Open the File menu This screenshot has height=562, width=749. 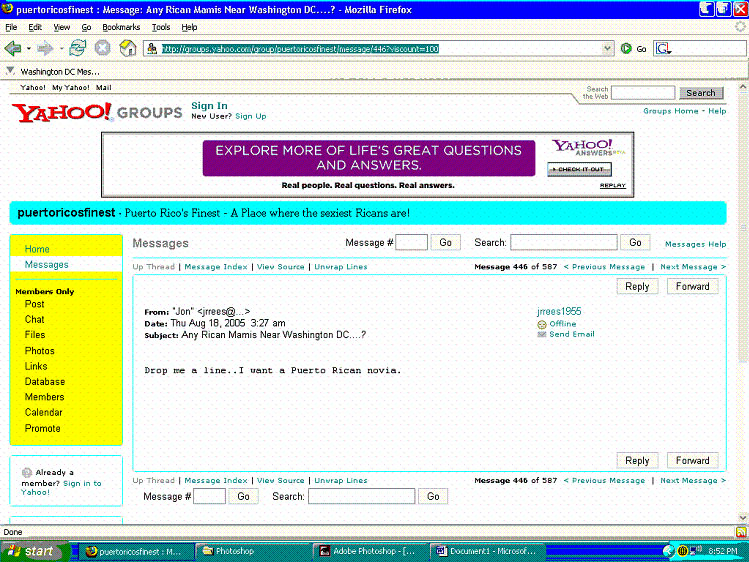pos(11,27)
